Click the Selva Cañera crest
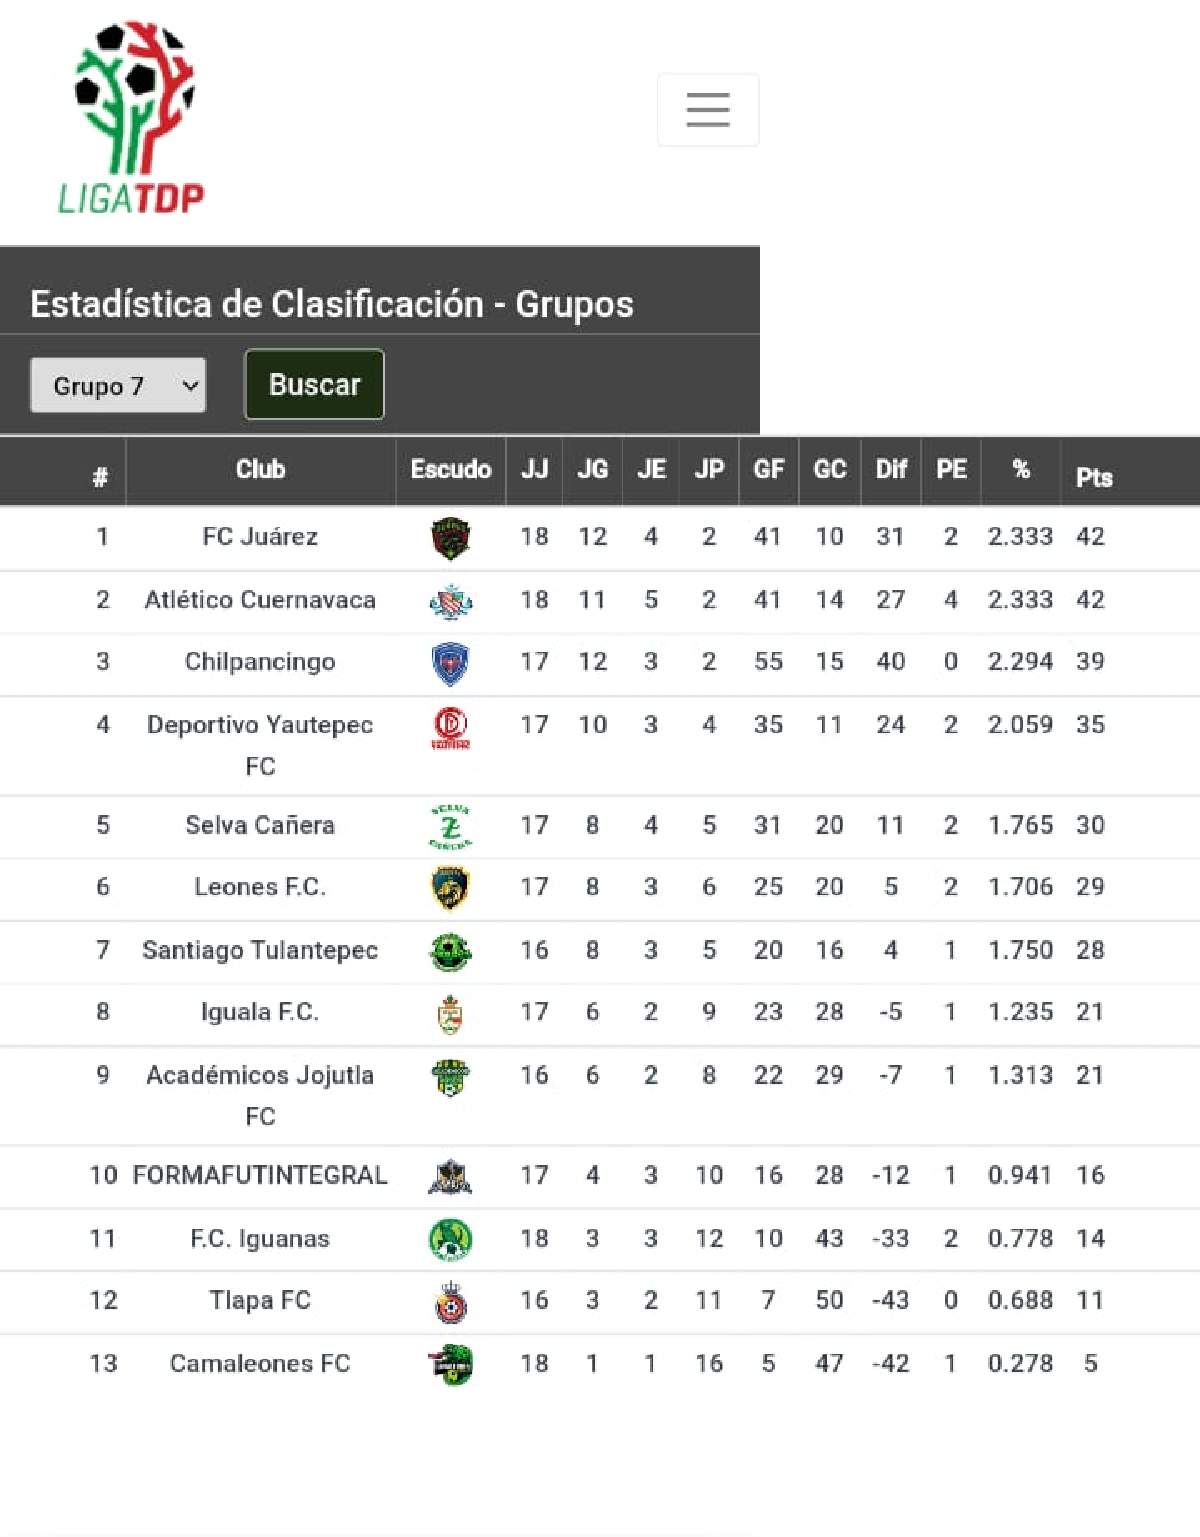This screenshot has width=1200, height=1537. click(x=451, y=827)
